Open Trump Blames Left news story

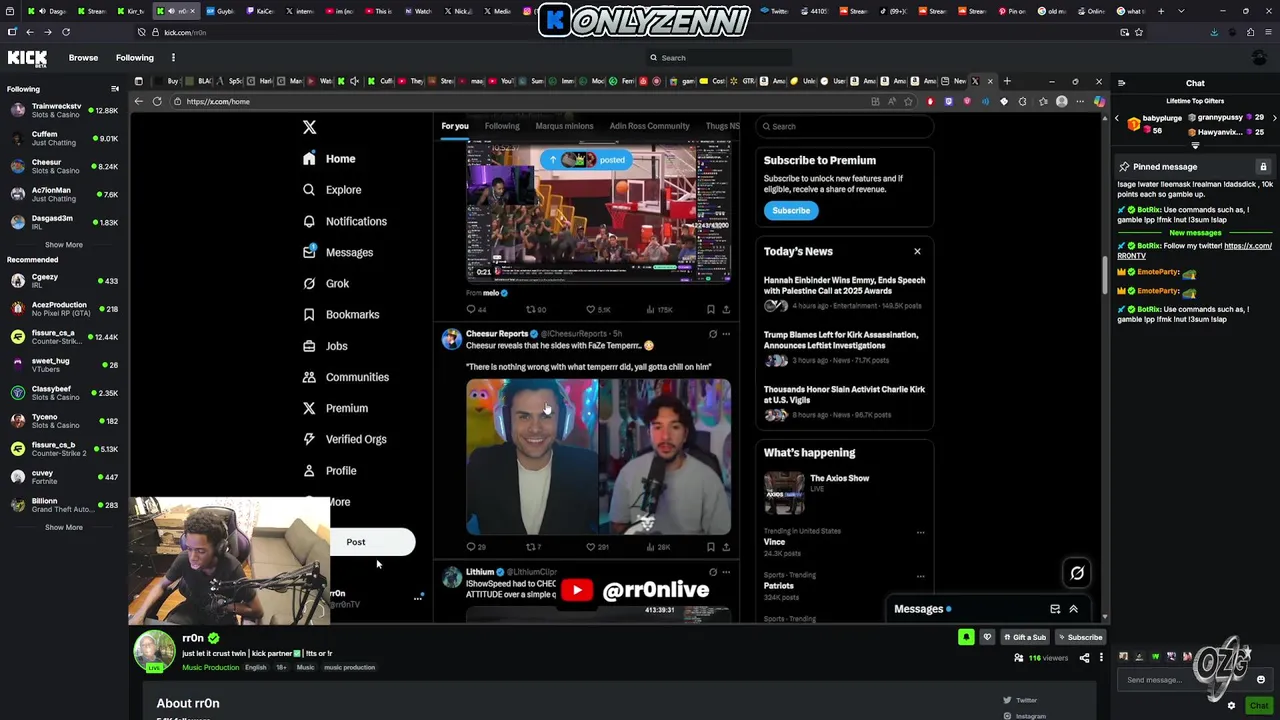coord(845,347)
